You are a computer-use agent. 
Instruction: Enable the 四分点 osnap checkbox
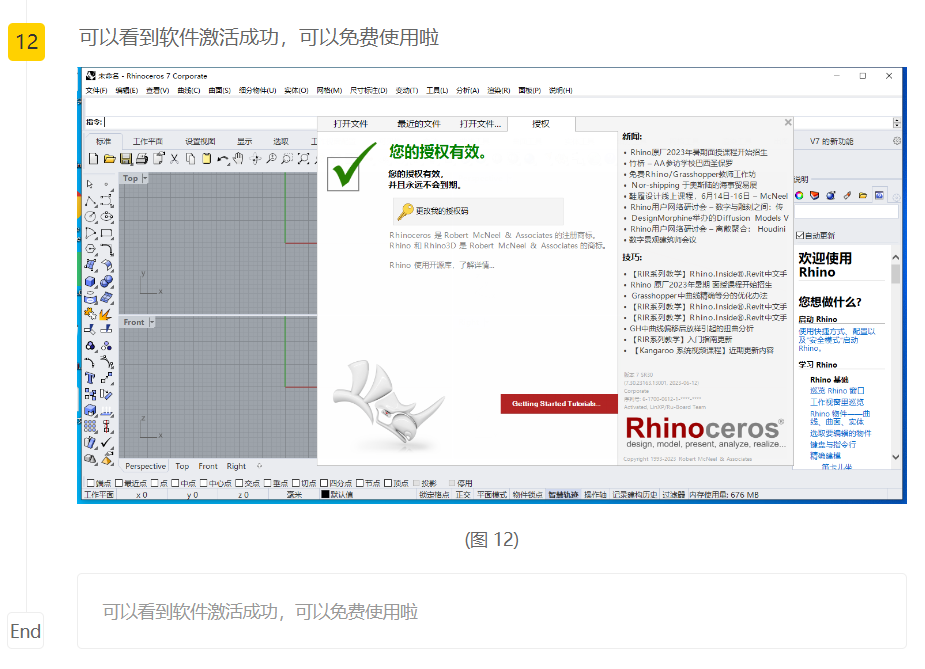click(x=324, y=483)
